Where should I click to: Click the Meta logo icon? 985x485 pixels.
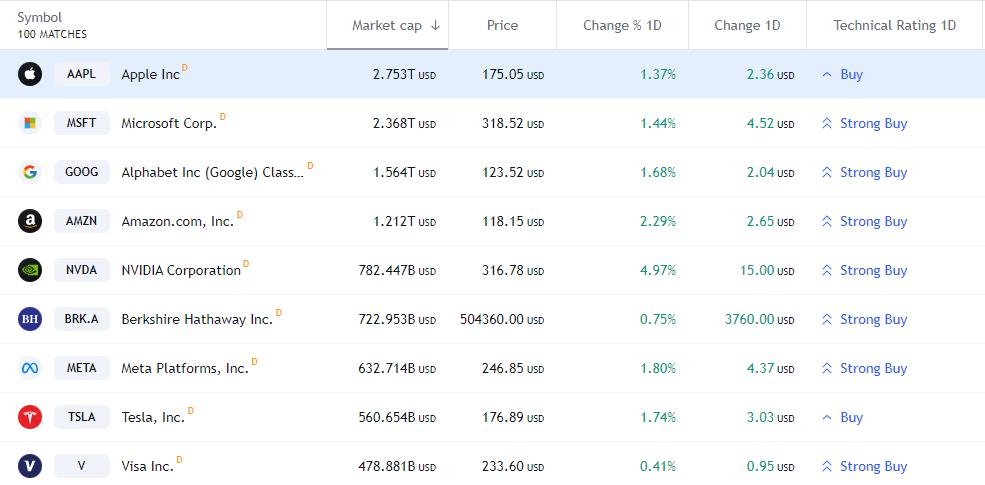coord(30,368)
